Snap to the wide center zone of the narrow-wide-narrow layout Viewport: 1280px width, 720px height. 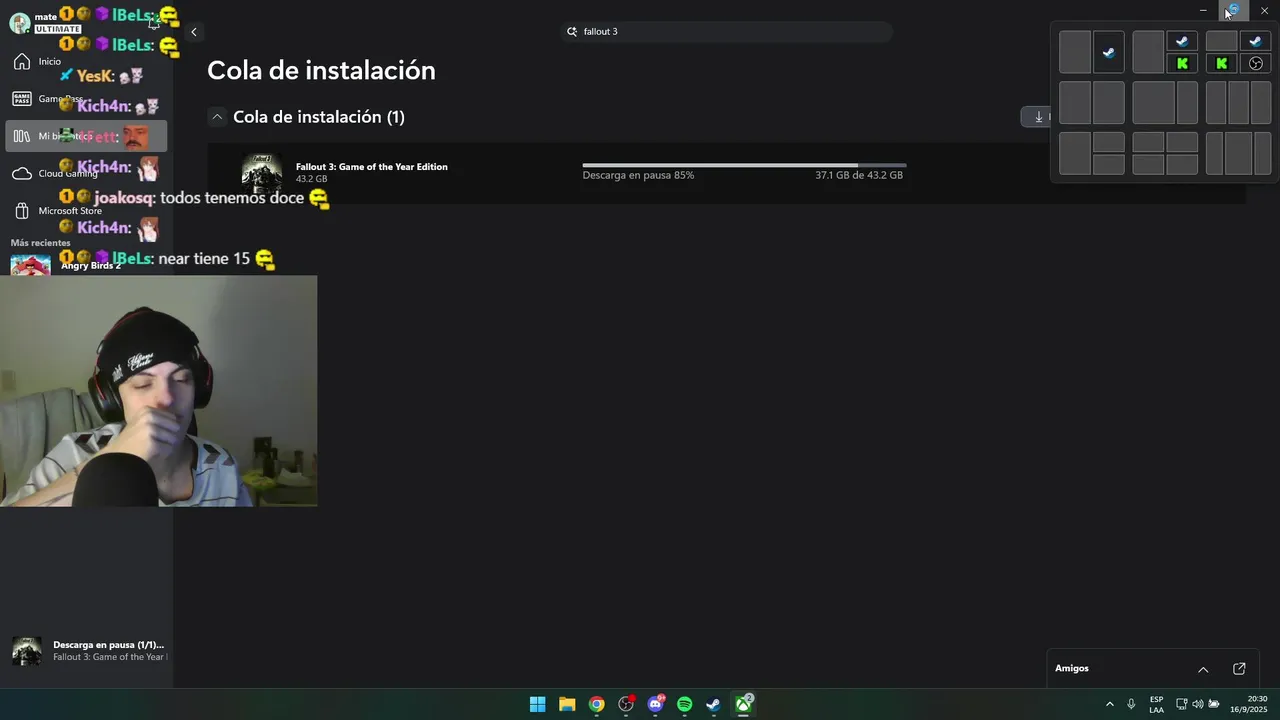1238,154
